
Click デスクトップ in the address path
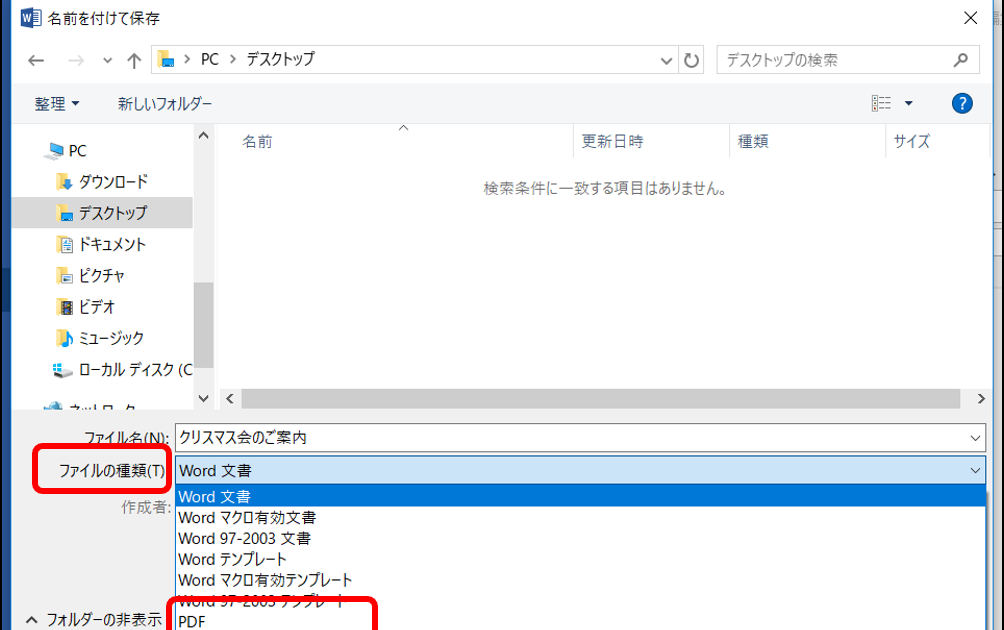[280, 60]
